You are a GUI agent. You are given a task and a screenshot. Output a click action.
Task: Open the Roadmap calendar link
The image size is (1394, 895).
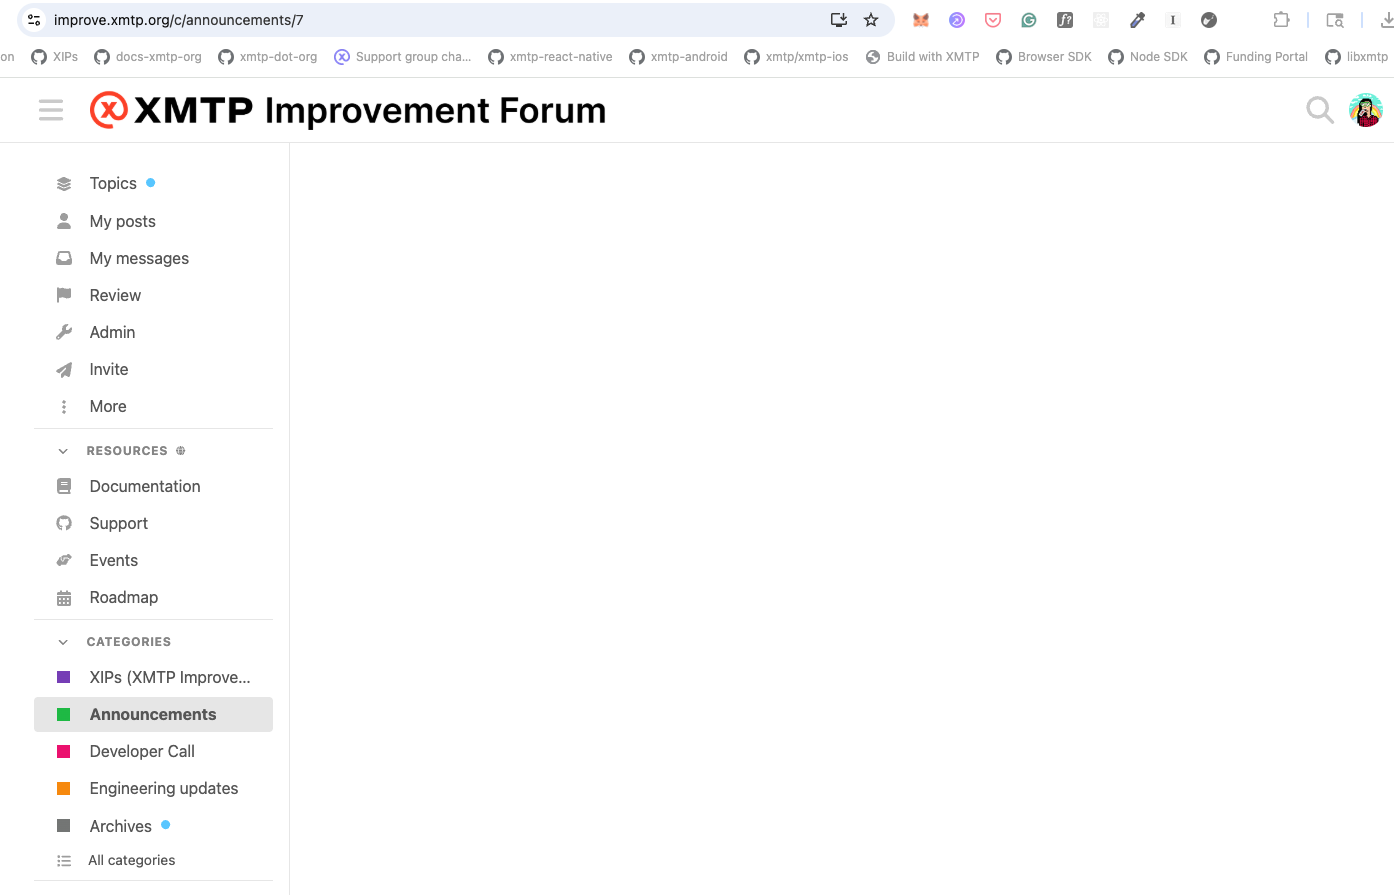click(x=124, y=598)
